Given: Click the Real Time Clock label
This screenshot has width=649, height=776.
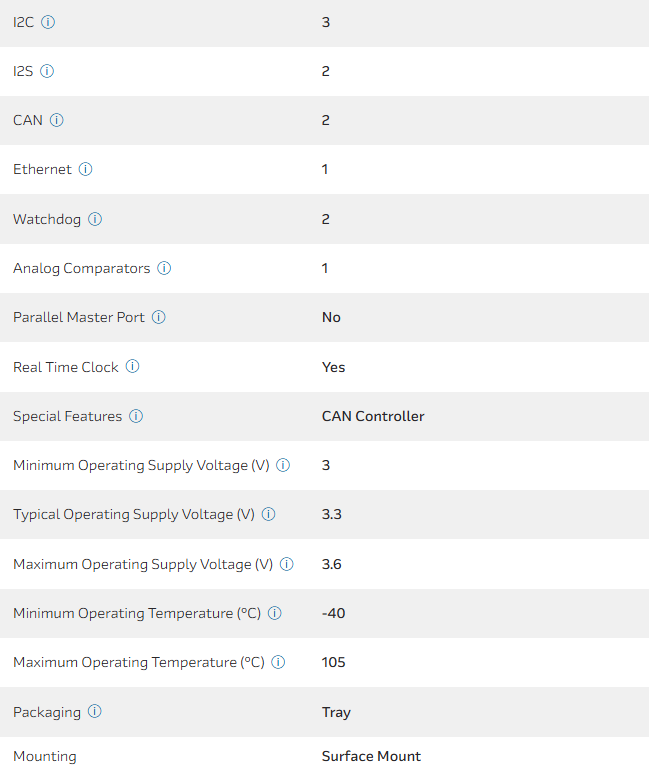Looking at the screenshot, I should click(65, 367).
